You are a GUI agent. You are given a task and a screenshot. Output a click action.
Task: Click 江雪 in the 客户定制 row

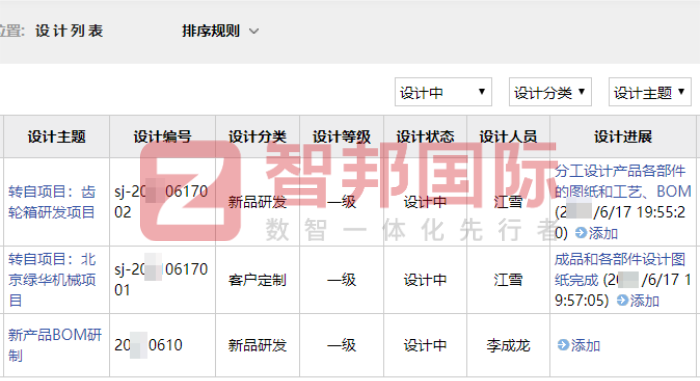[508, 280]
